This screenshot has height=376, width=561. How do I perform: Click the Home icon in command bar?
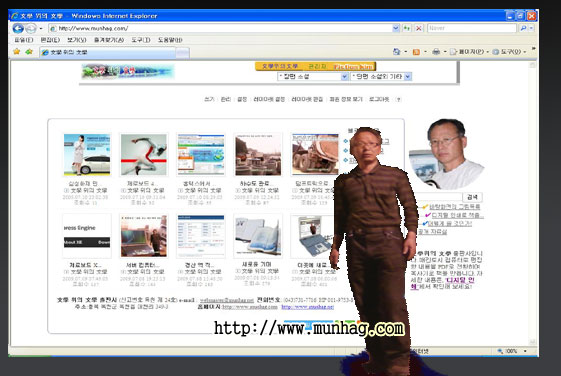[396, 52]
